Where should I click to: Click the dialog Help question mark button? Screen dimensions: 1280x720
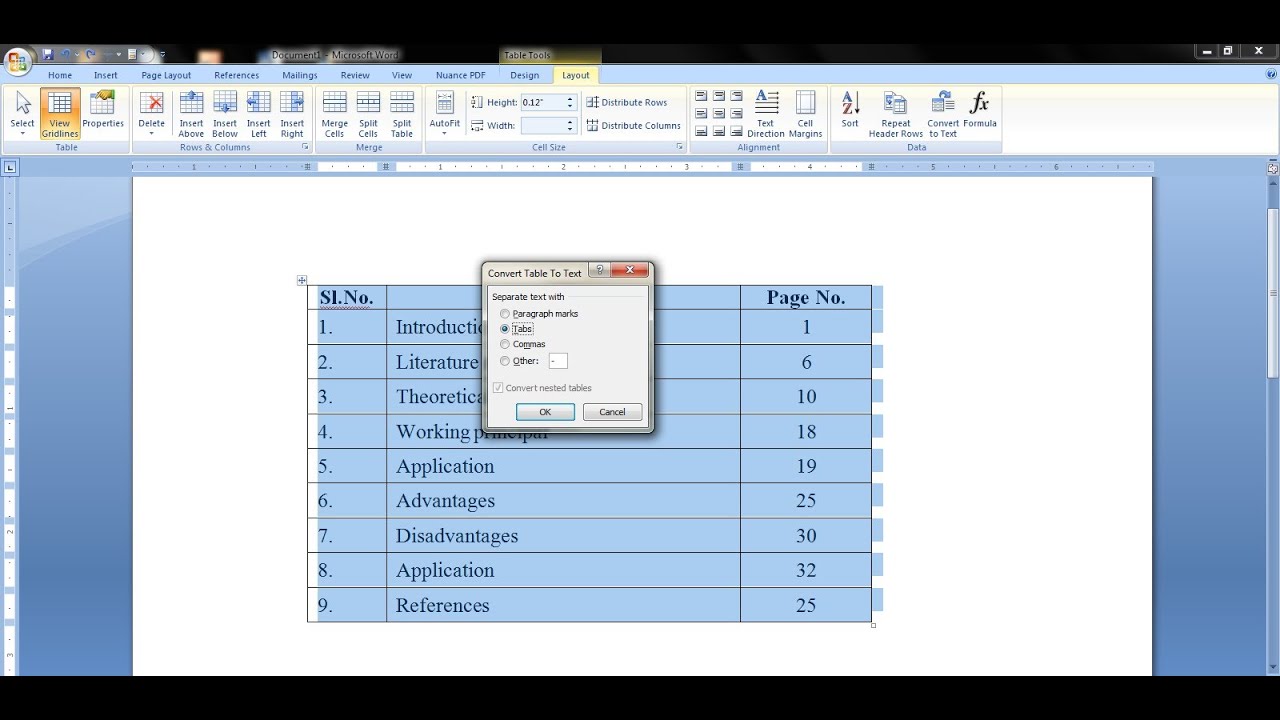(599, 270)
